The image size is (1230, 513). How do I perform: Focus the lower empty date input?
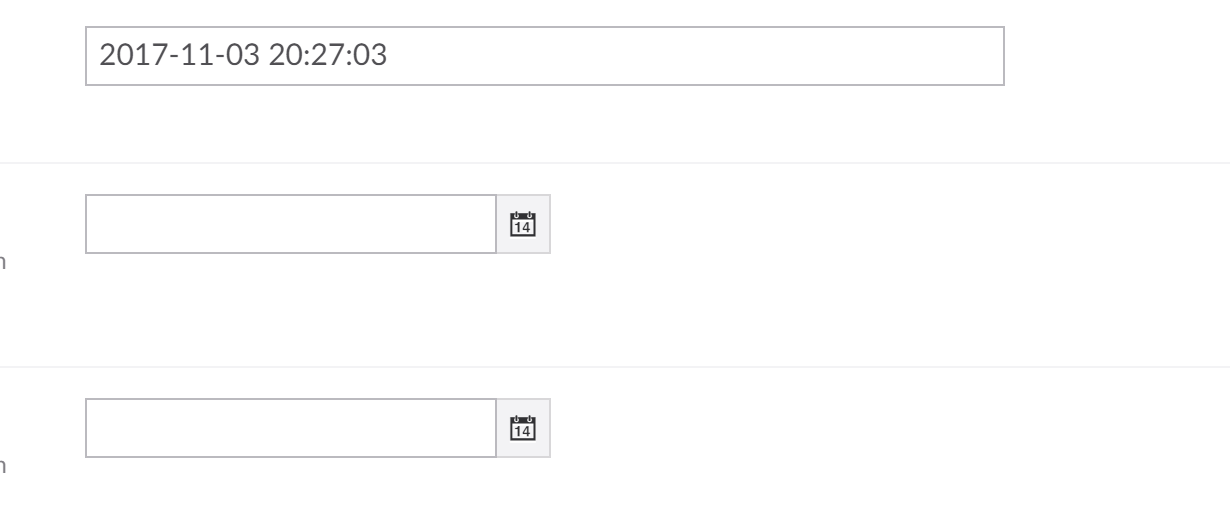(x=291, y=429)
